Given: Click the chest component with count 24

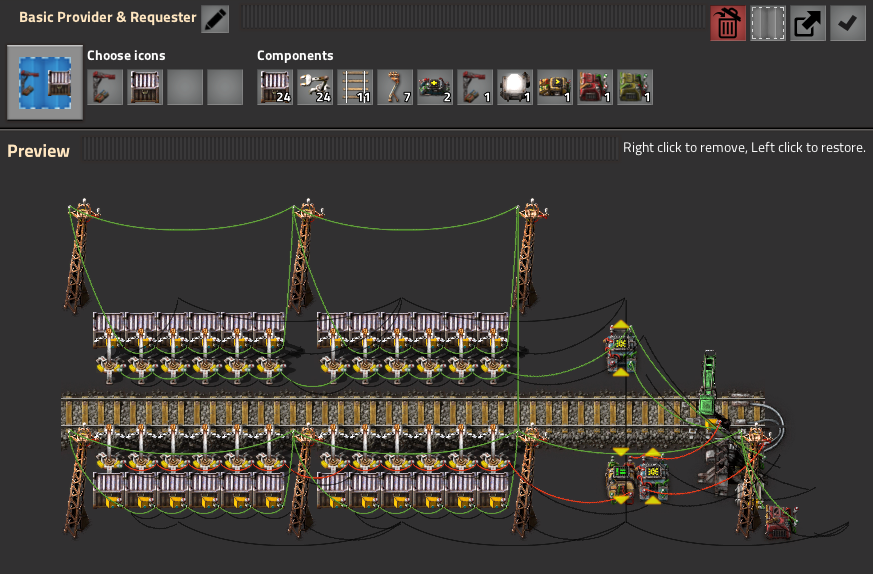Looking at the screenshot, I should click(275, 87).
